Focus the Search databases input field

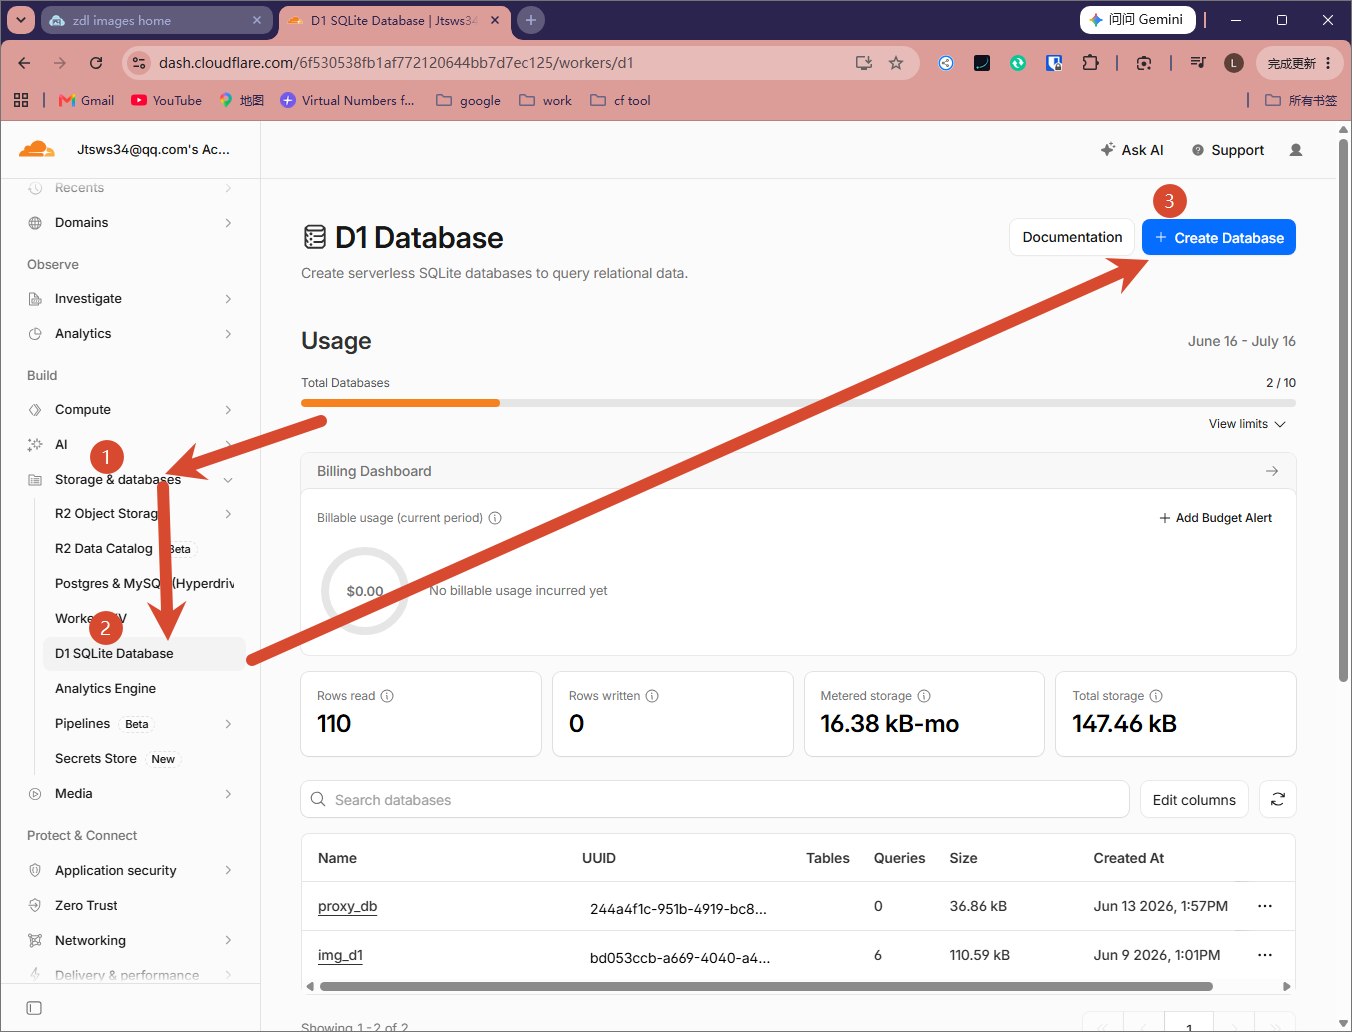[x=715, y=799]
